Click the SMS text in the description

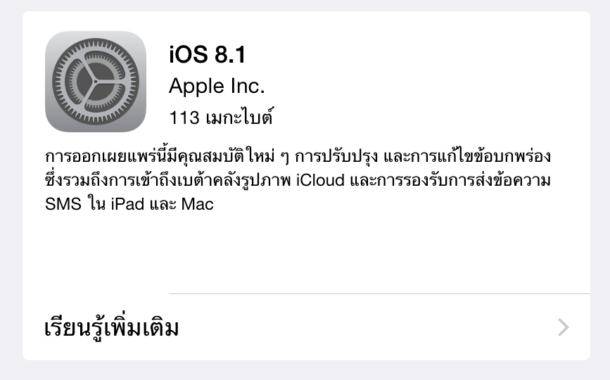63,204
